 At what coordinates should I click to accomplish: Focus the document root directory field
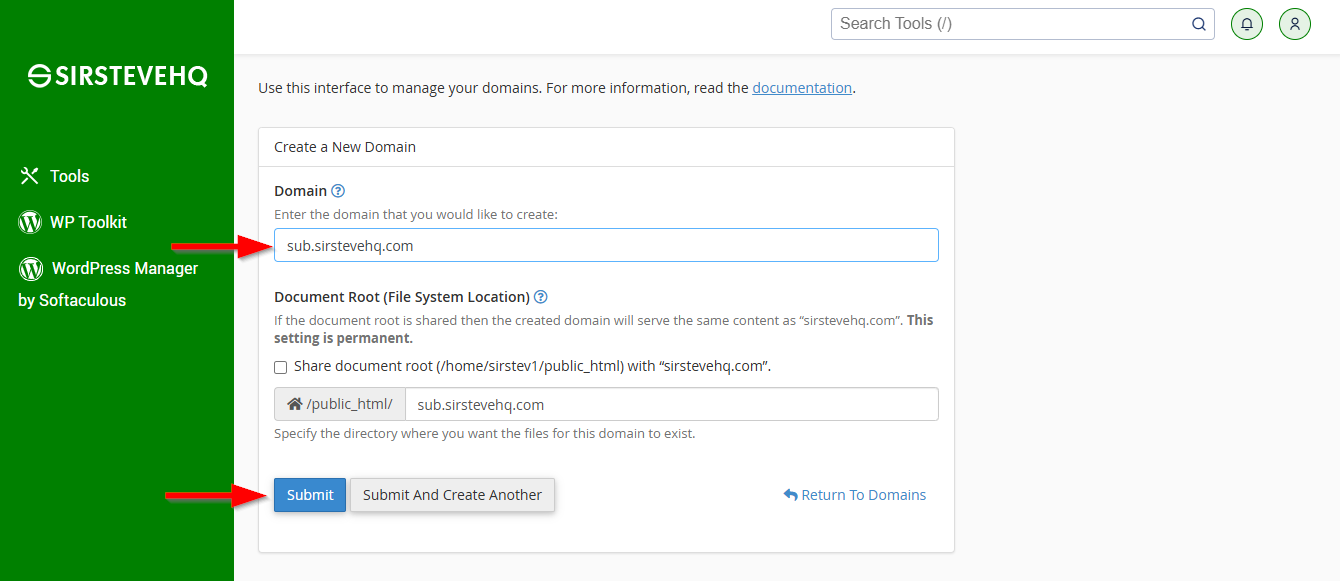[672, 404]
